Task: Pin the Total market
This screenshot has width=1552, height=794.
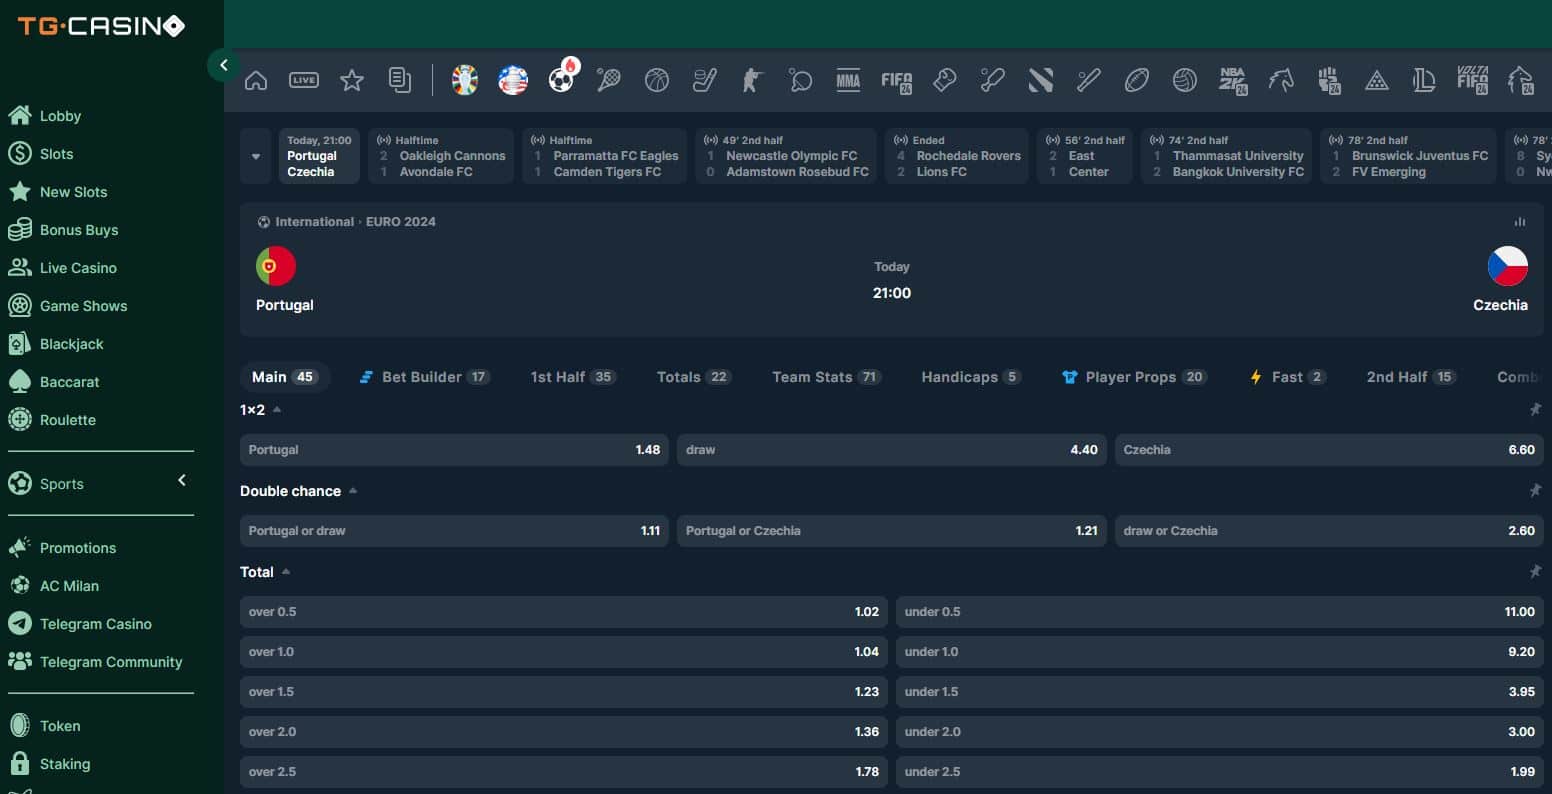Action: (1535, 572)
